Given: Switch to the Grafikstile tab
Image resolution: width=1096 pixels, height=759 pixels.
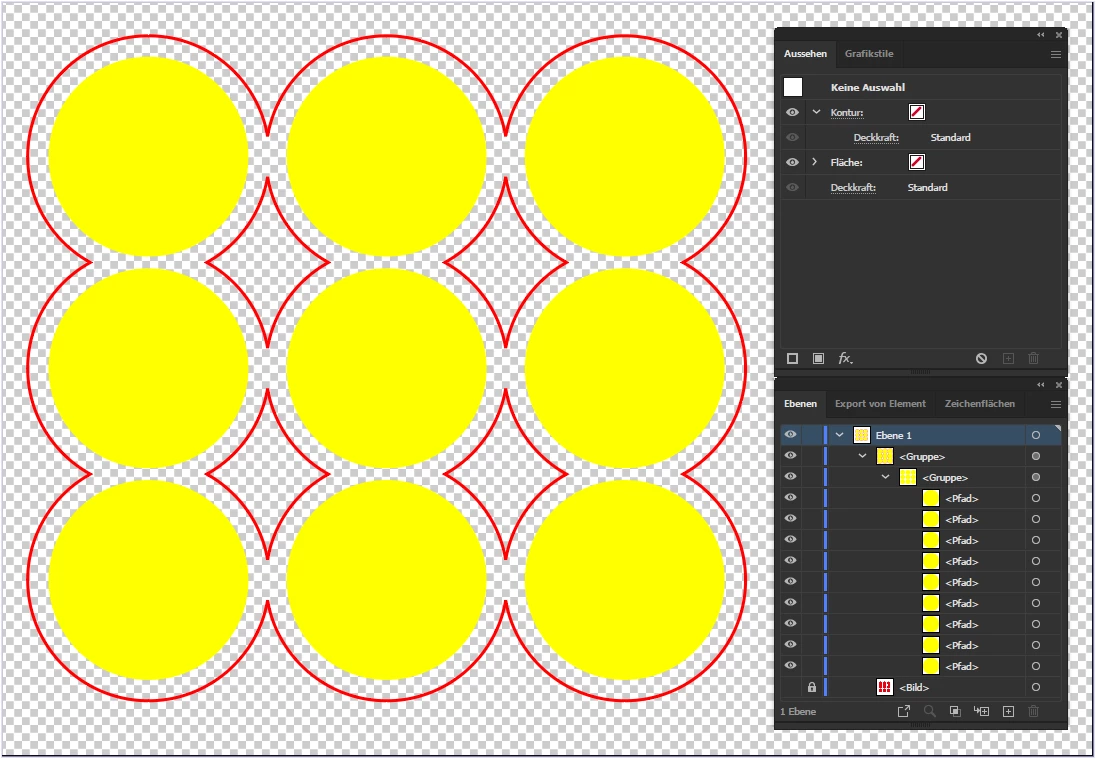Looking at the screenshot, I should click(x=869, y=54).
